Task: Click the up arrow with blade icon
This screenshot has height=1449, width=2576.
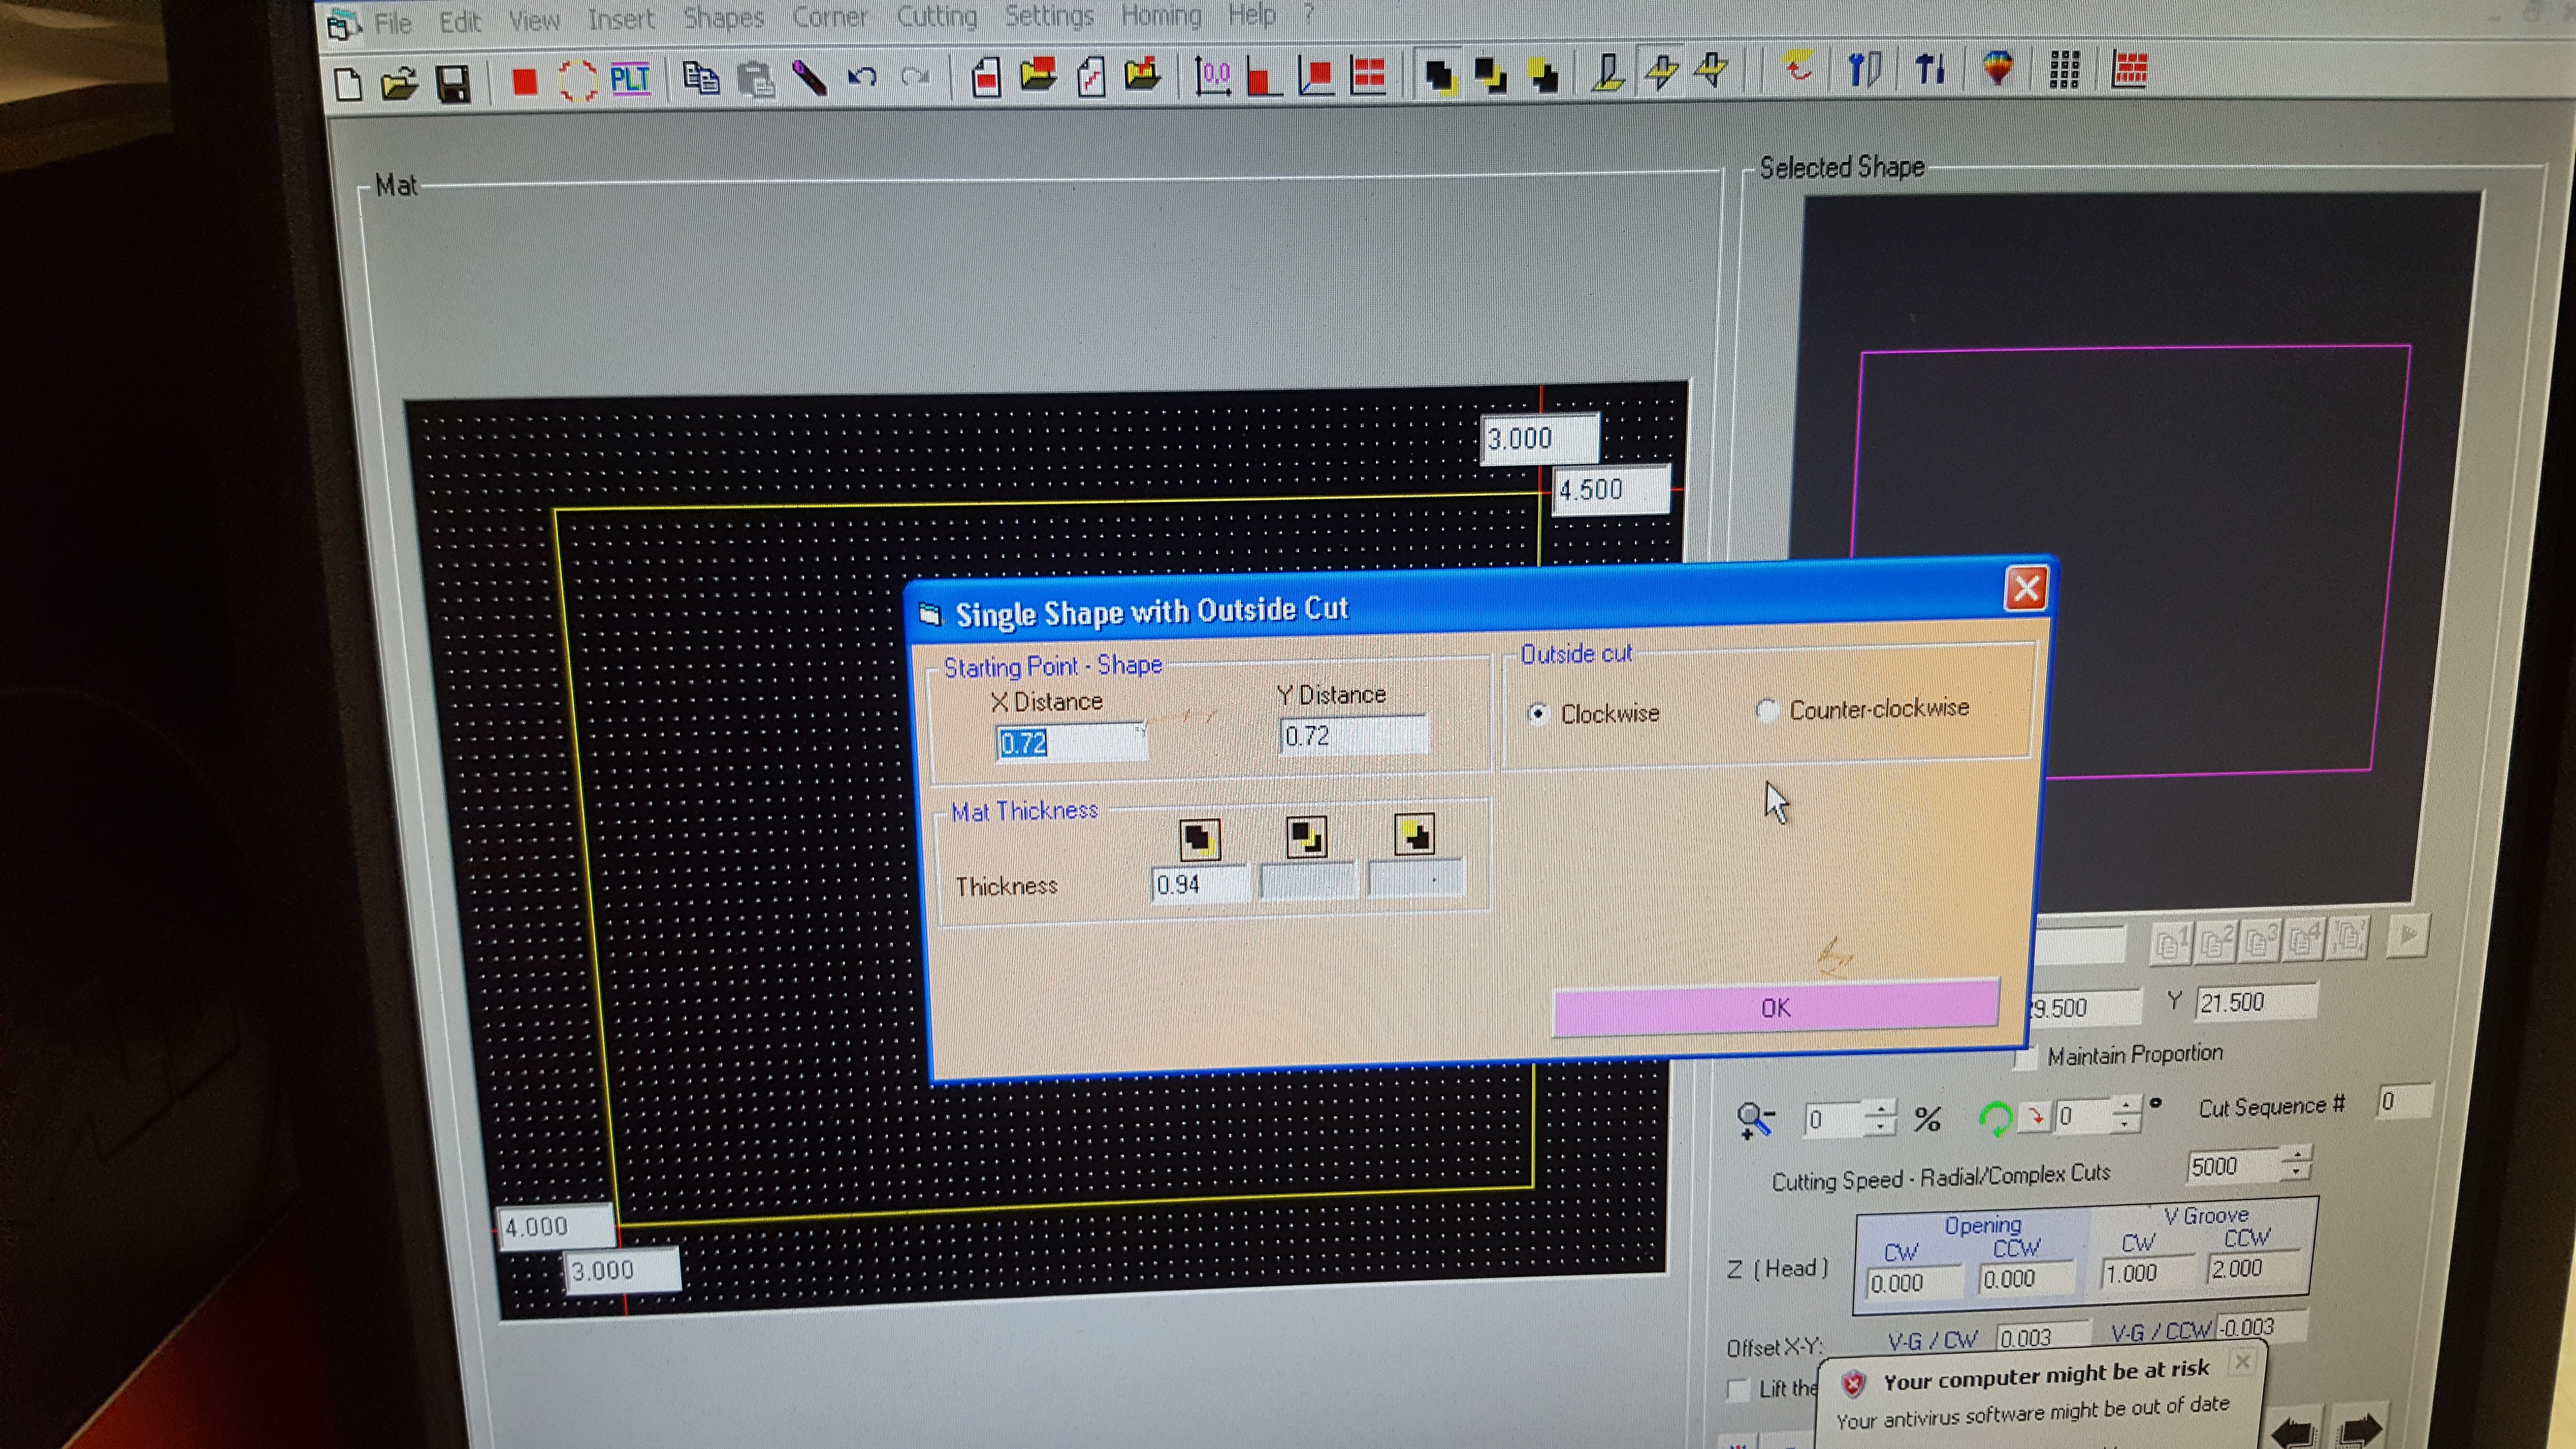Action: 1929,68
